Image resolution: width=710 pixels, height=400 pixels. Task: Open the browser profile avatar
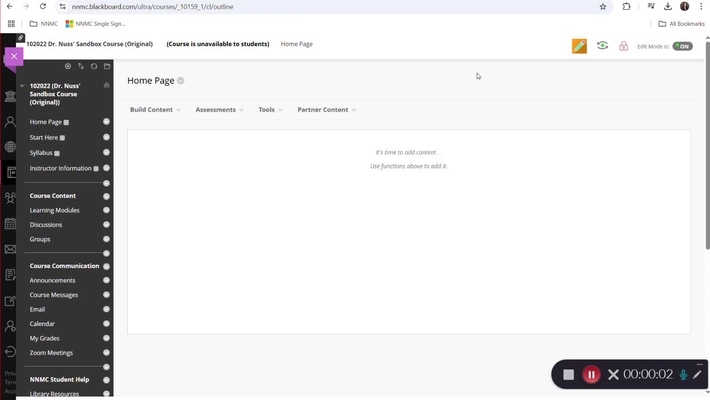tap(684, 7)
